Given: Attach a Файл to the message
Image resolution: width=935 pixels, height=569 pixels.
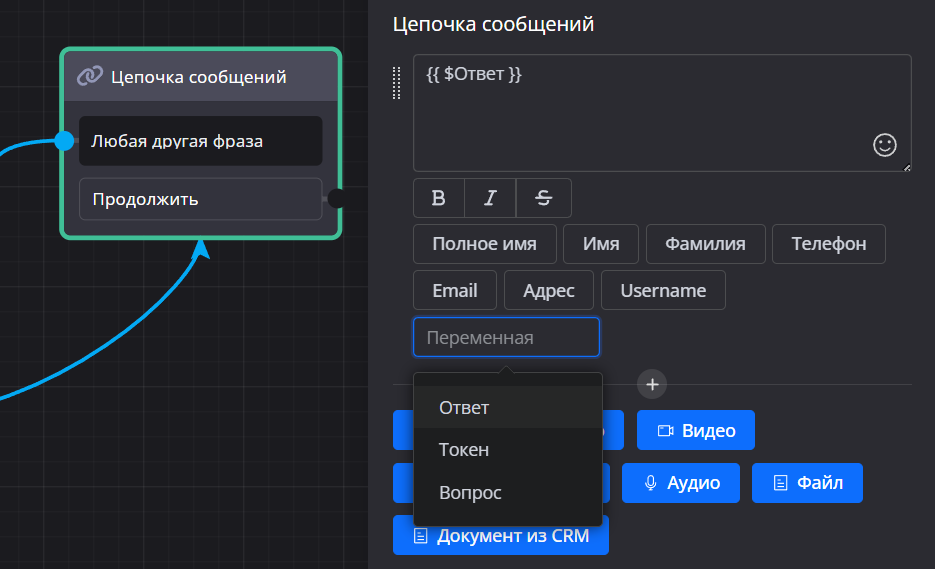Looking at the screenshot, I should click(x=807, y=483).
